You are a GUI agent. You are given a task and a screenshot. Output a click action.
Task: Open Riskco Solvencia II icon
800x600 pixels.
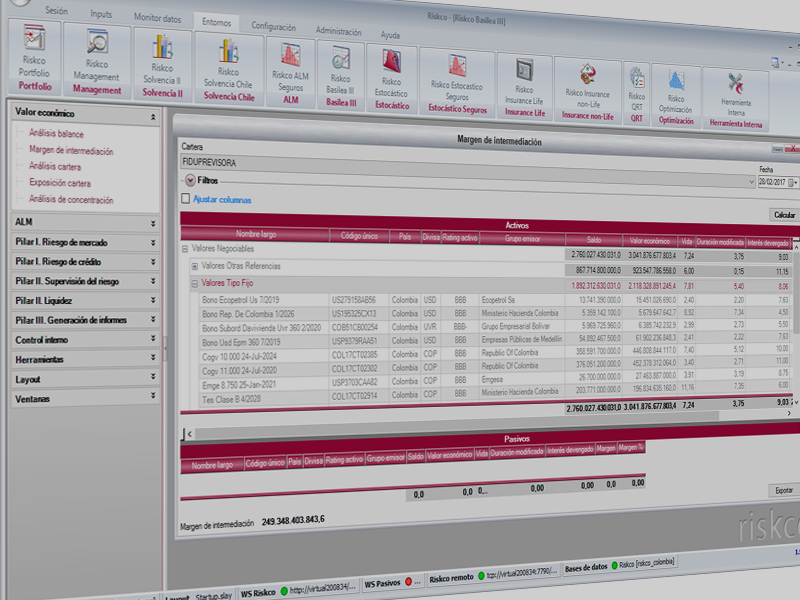[x=162, y=47]
